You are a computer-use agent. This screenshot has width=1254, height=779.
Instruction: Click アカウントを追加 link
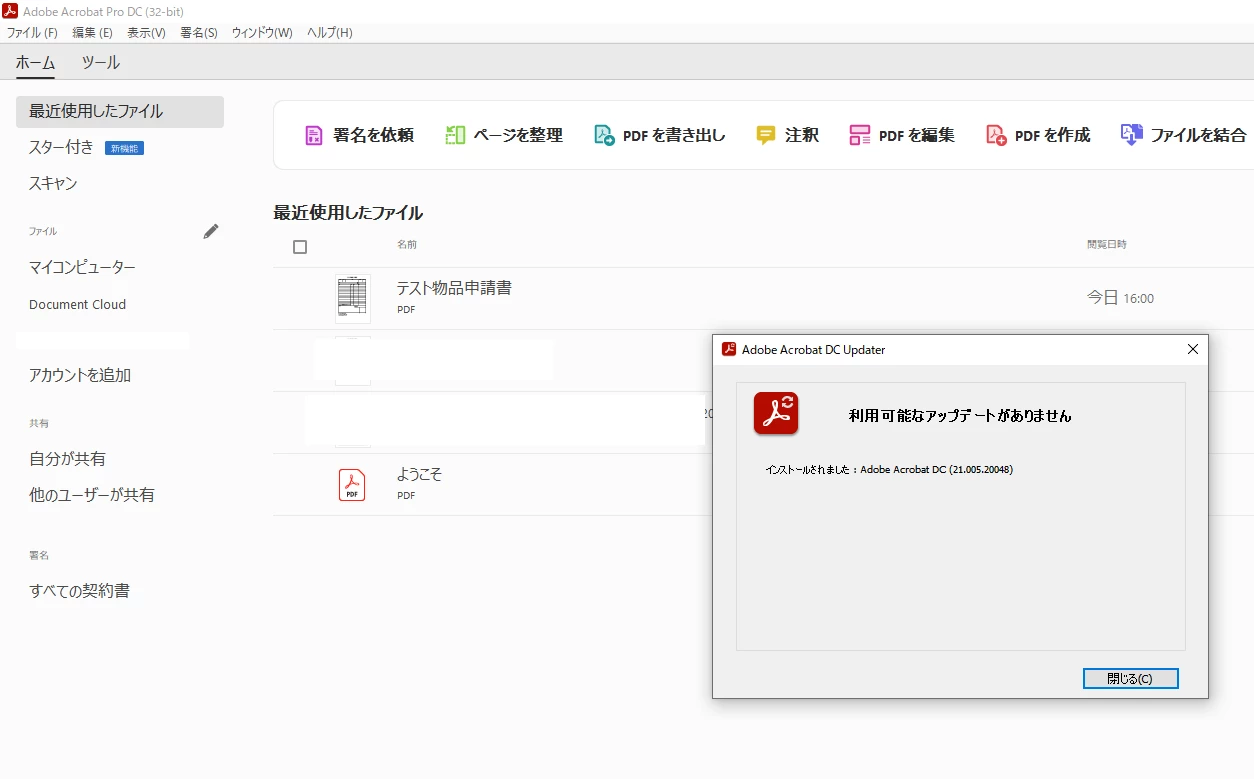80,375
